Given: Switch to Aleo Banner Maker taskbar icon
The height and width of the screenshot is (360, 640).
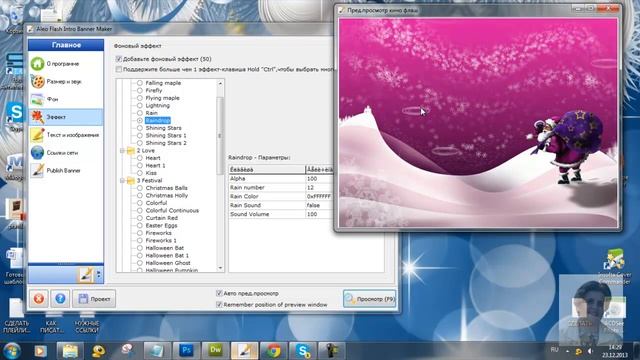Looking at the screenshot, I should [x=244, y=351].
